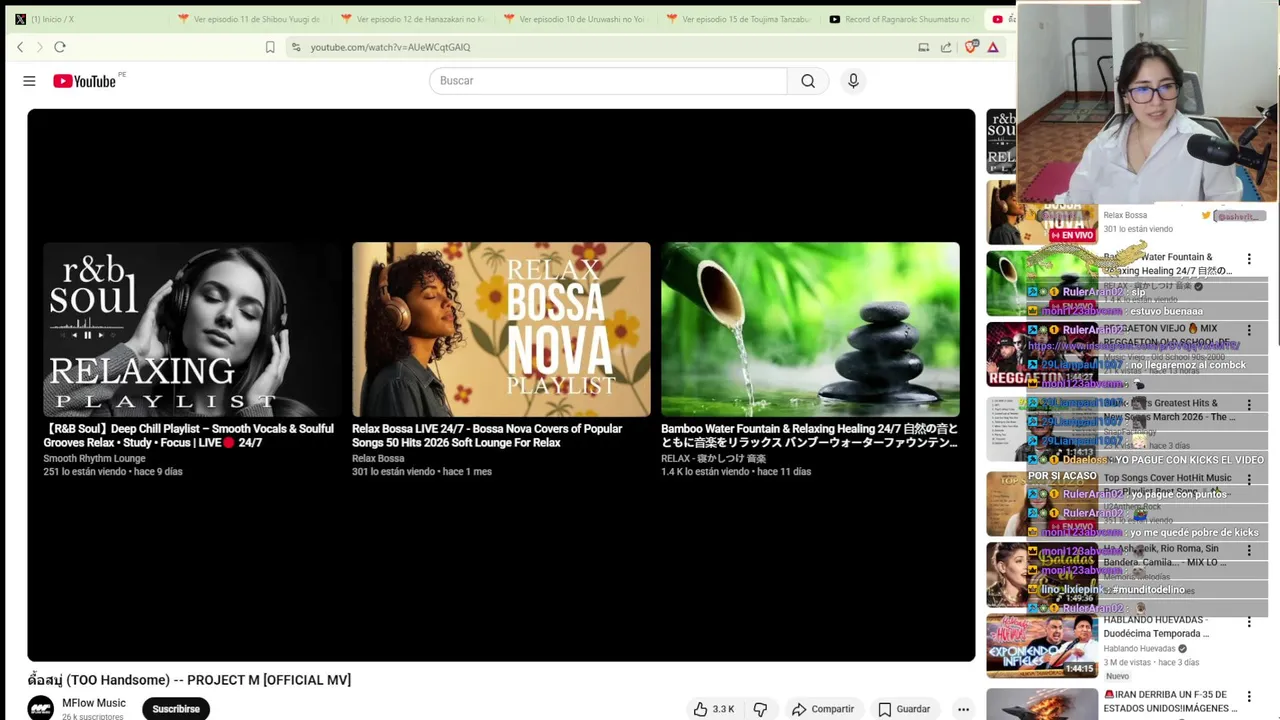The image size is (1280, 720).
Task: Open options for Greatest Hits March 2026 video
Action: click(x=1248, y=405)
